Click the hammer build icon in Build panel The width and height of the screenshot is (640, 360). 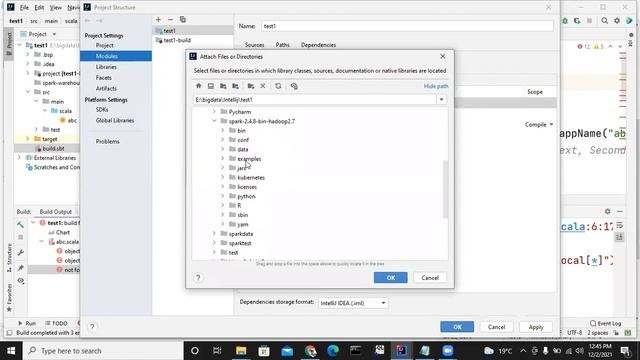point(20,225)
